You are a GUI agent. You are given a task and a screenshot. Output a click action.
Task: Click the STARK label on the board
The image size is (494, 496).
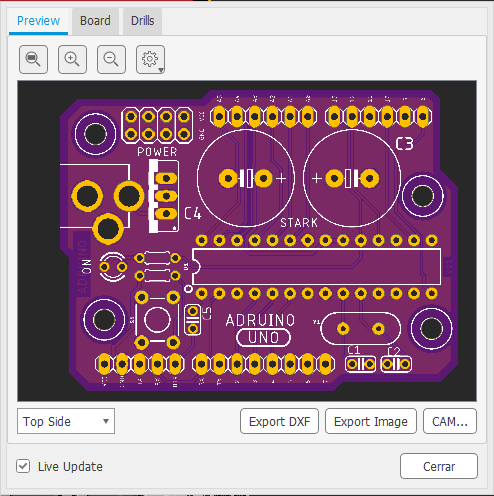[299, 223]
